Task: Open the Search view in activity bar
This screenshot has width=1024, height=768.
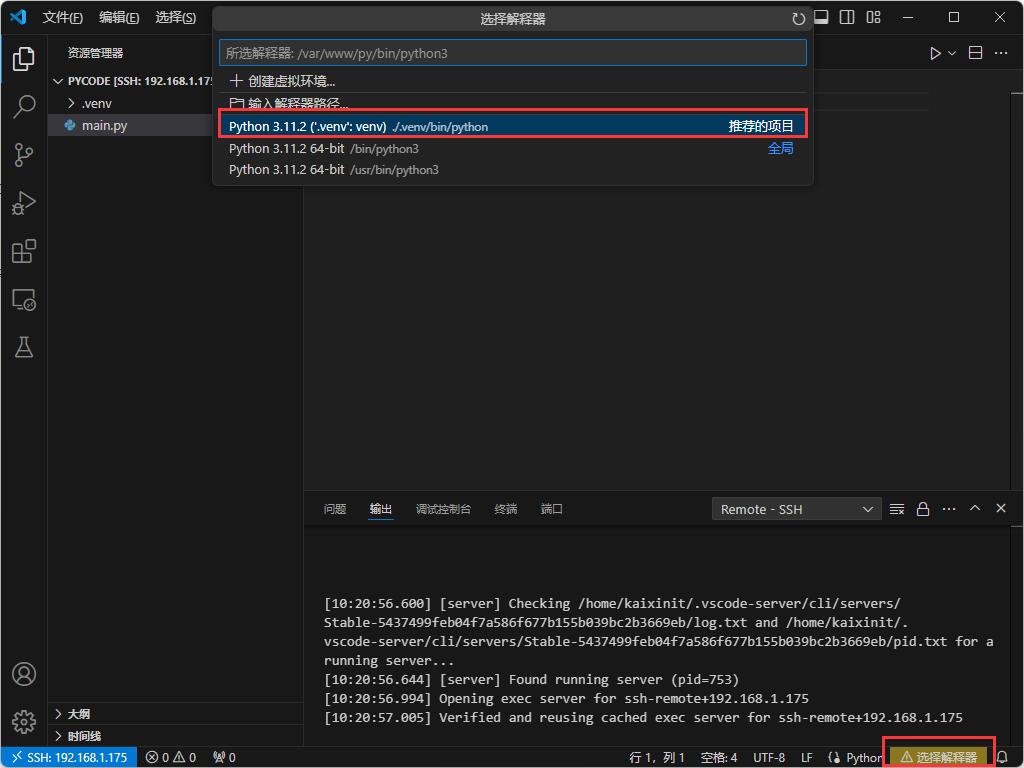Action: coord(24,106)
